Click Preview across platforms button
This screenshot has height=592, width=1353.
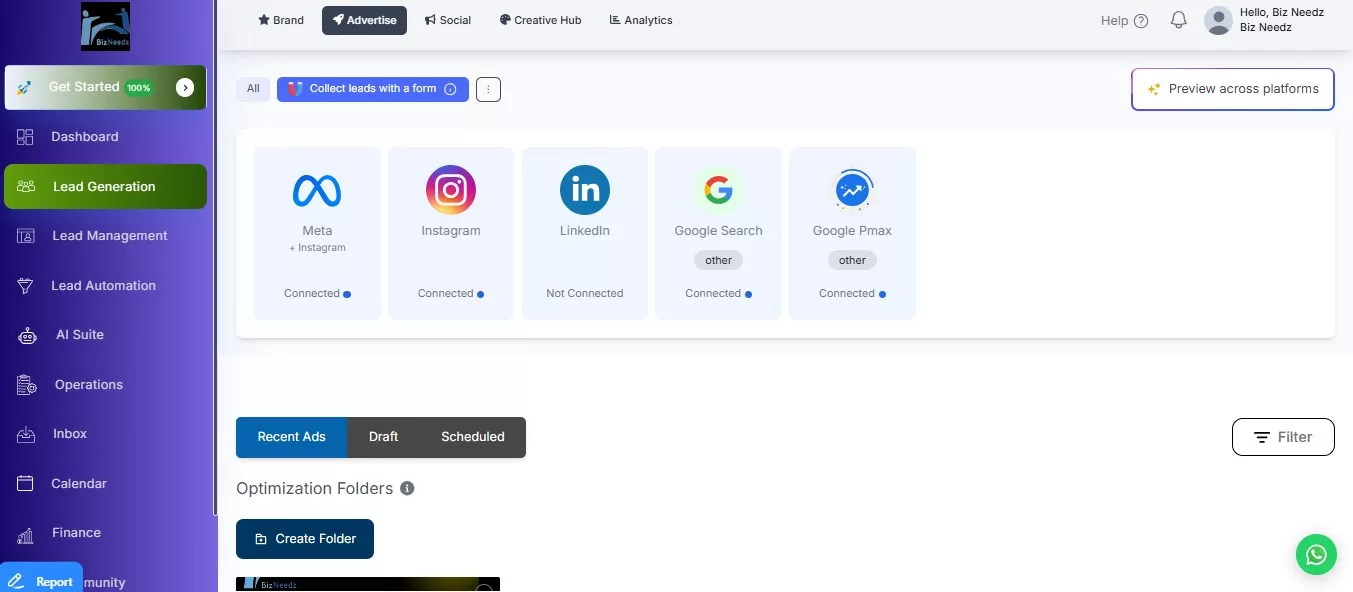pyautogui.click(x=1233, y=89)
